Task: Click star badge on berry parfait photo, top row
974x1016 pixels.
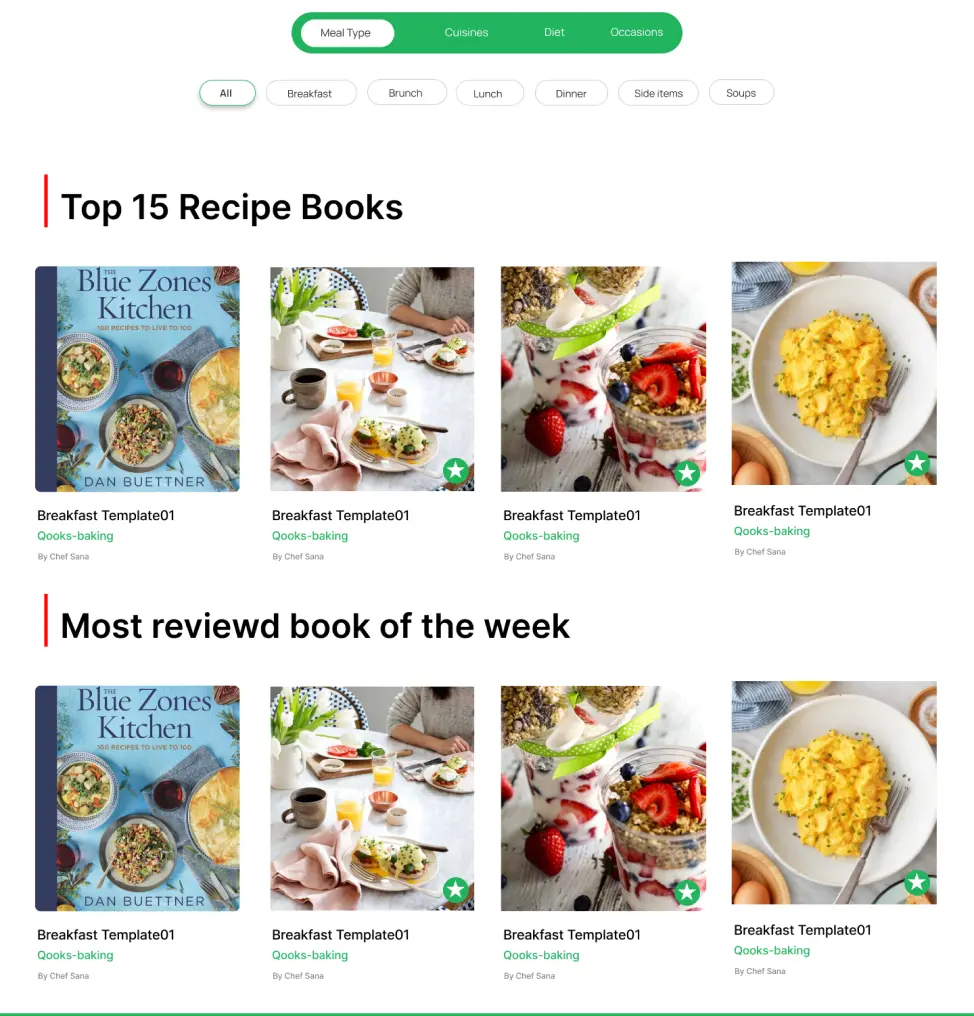Action: tap(687, 473)
